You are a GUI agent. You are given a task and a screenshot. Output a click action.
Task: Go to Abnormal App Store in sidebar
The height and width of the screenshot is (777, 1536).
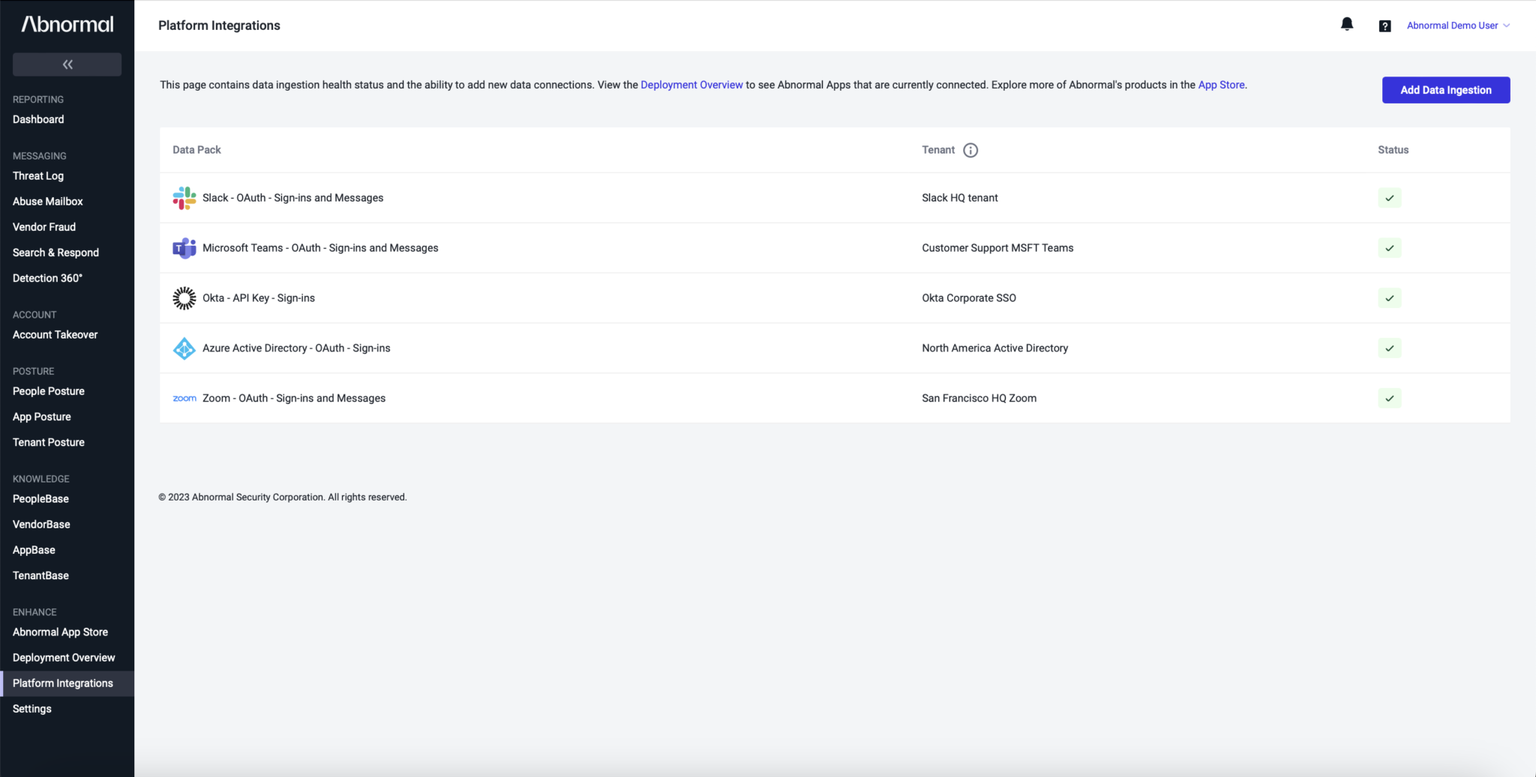click(60, 632)
